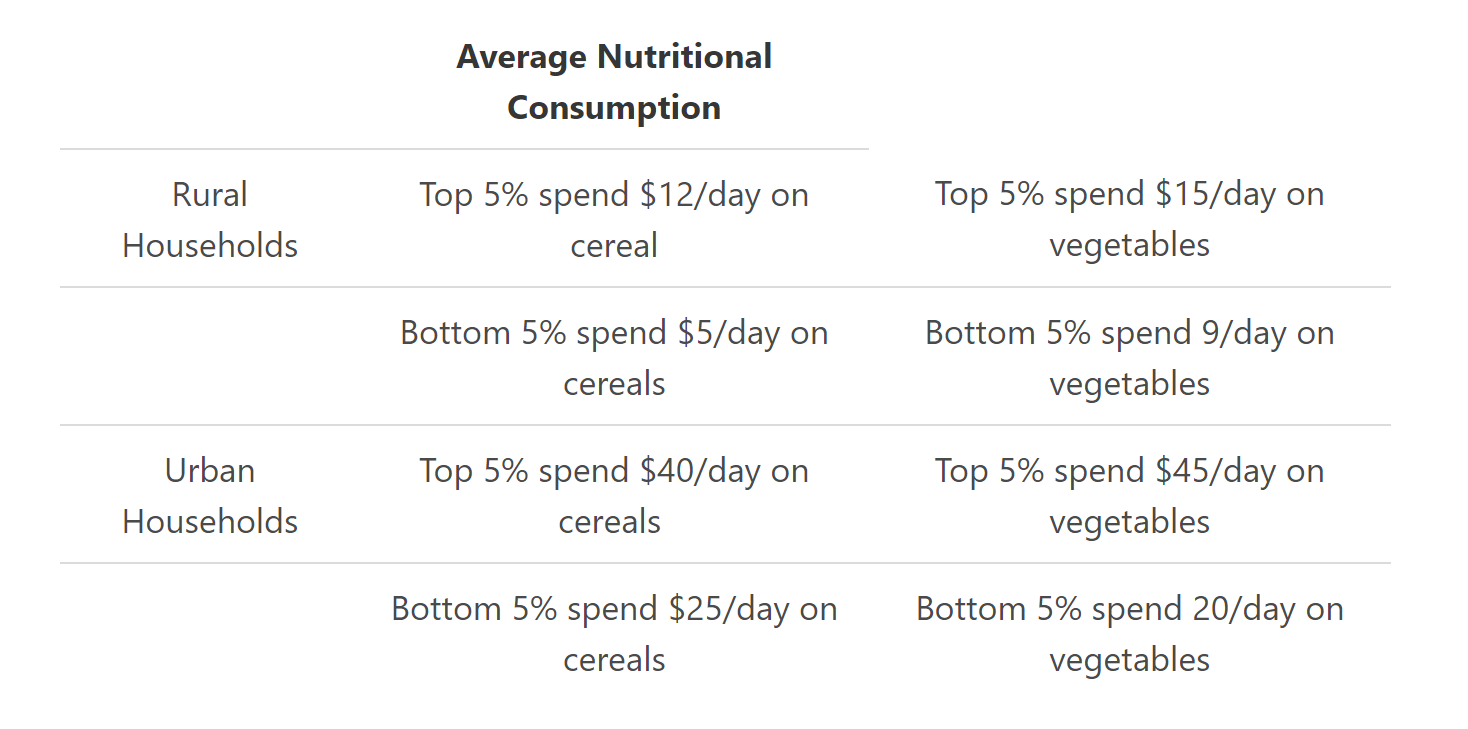
Task: Select the Rural Households row label
Action: 210,220
